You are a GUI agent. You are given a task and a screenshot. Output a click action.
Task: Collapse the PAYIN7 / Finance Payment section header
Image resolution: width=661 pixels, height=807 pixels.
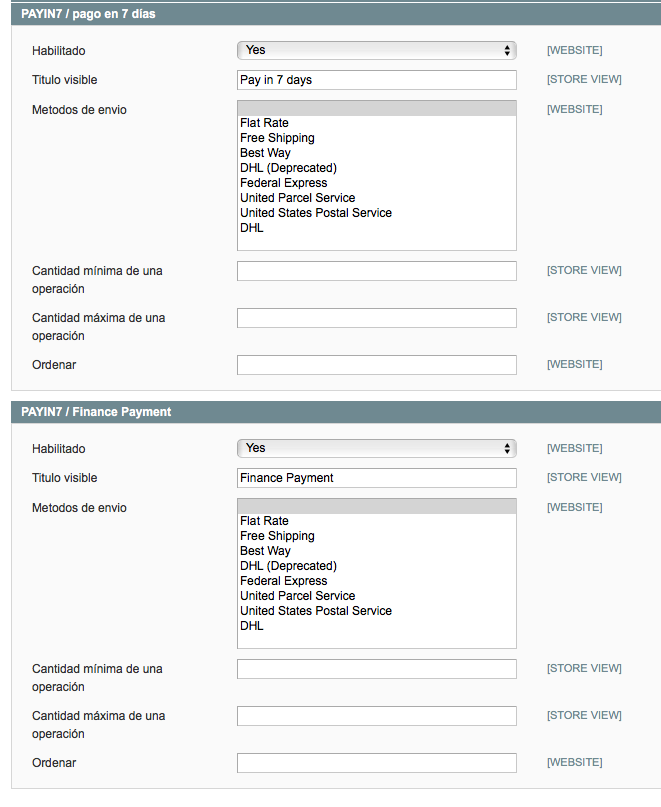click(96, 412)
